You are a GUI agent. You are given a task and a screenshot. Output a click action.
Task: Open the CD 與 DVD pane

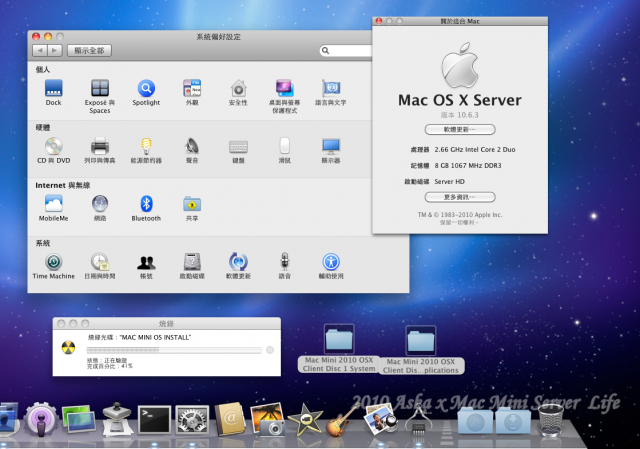pos(53,150)
